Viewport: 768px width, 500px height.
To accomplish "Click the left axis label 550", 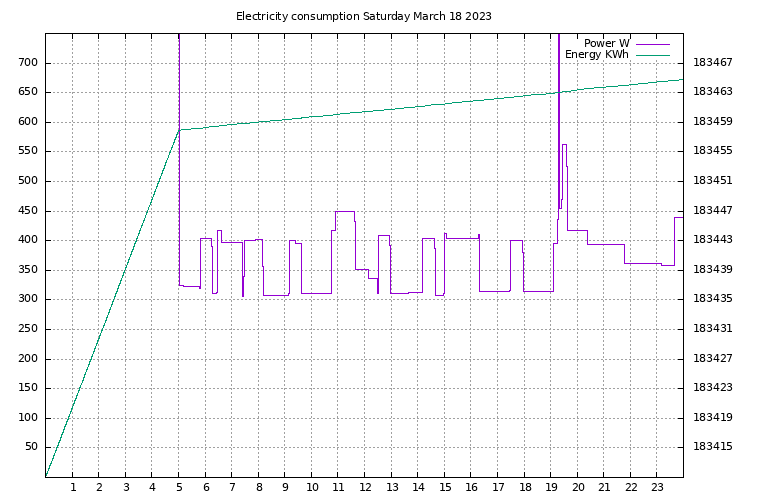I will 28,151.
